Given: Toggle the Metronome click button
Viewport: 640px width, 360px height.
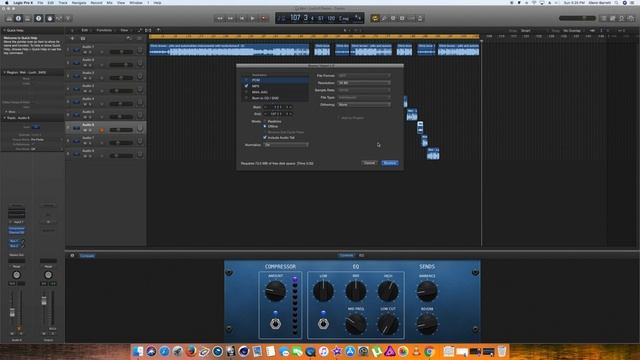Looking at the screenshot, I should pos(420,18).
